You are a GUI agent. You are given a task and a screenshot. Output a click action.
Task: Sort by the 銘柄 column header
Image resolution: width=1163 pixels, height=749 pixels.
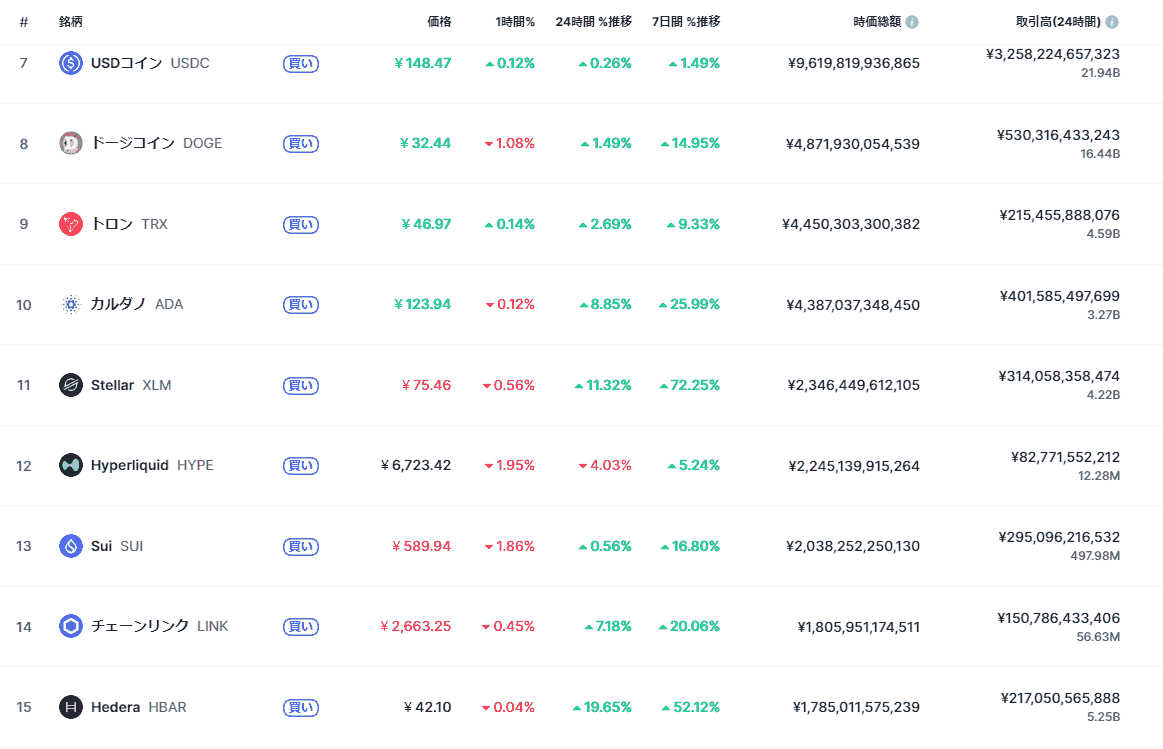click(x=70, y=22)
